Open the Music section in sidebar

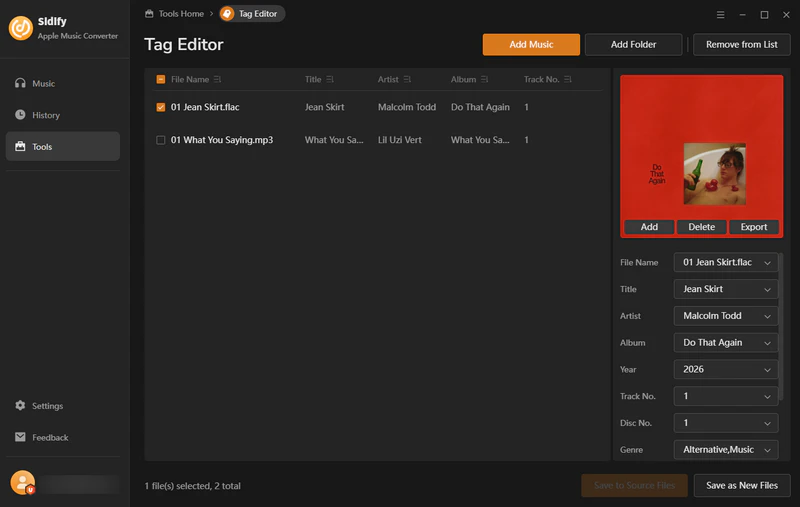(63, 83)
